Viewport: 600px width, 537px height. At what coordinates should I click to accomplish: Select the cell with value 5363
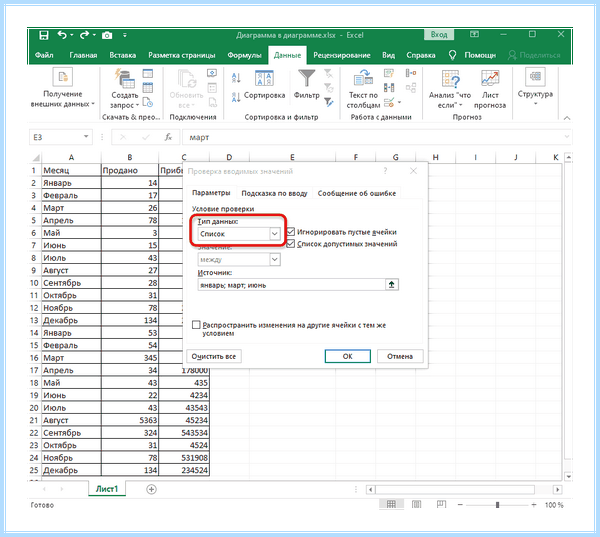130,420
